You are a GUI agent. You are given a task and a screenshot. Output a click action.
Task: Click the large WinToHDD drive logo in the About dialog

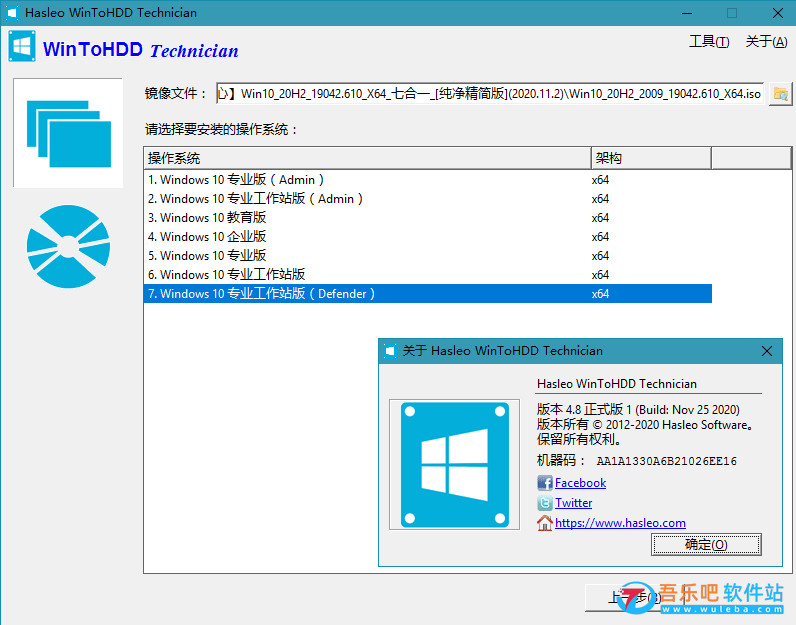point(454,465)
